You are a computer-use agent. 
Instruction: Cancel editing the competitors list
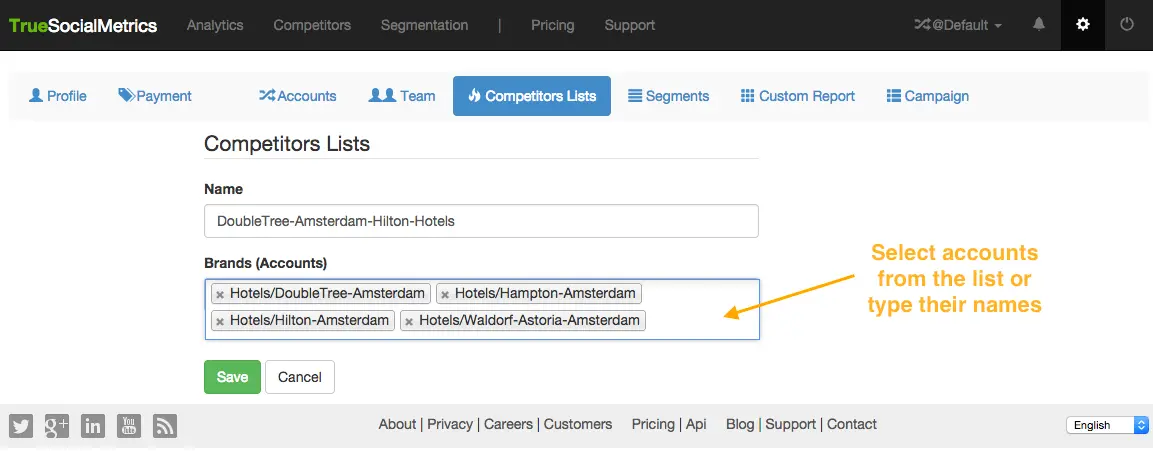pos(300,377)
